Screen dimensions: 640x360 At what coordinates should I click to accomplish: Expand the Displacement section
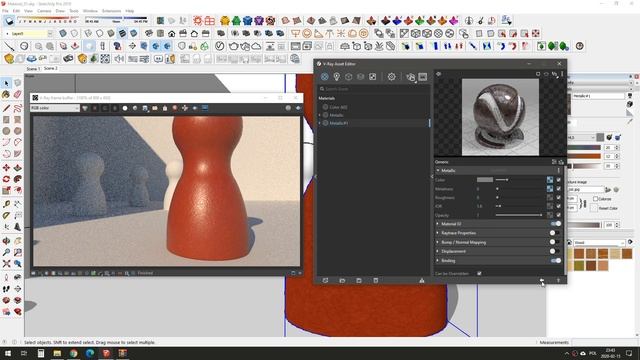point(438,251)
